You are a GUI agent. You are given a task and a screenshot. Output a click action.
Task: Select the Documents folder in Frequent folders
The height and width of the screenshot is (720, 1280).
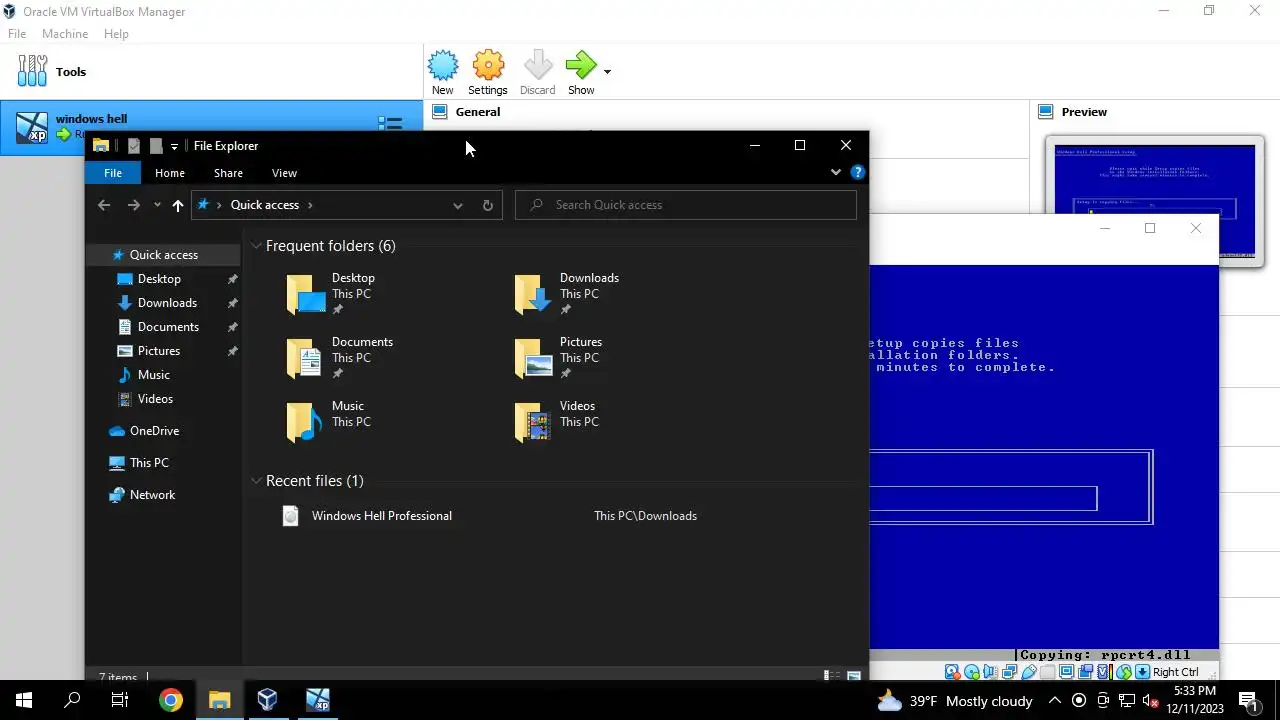pyautogui.click(x=340, y=358)
